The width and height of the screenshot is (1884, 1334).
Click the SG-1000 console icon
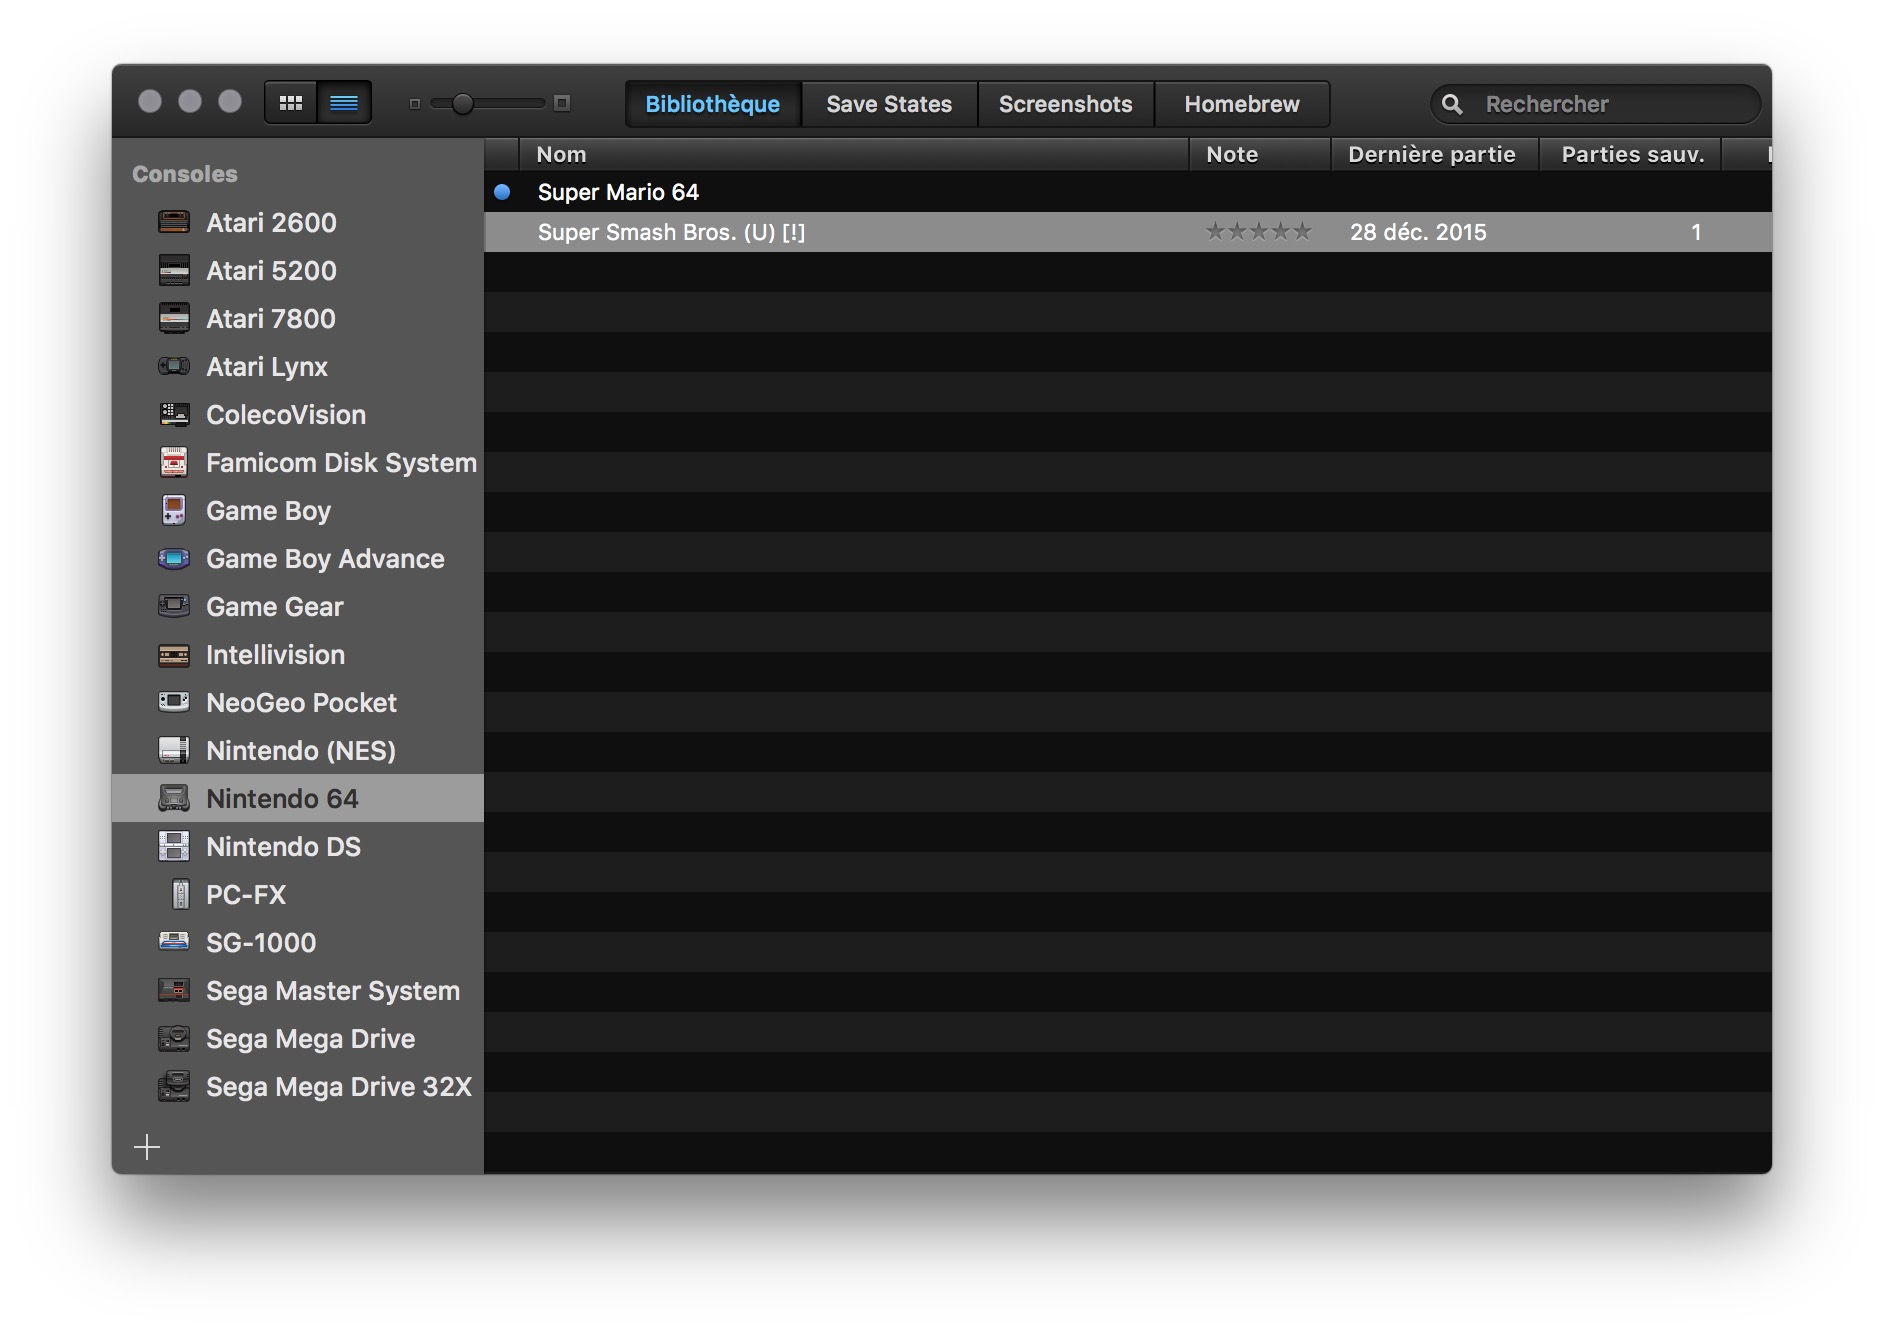[174, 941]
